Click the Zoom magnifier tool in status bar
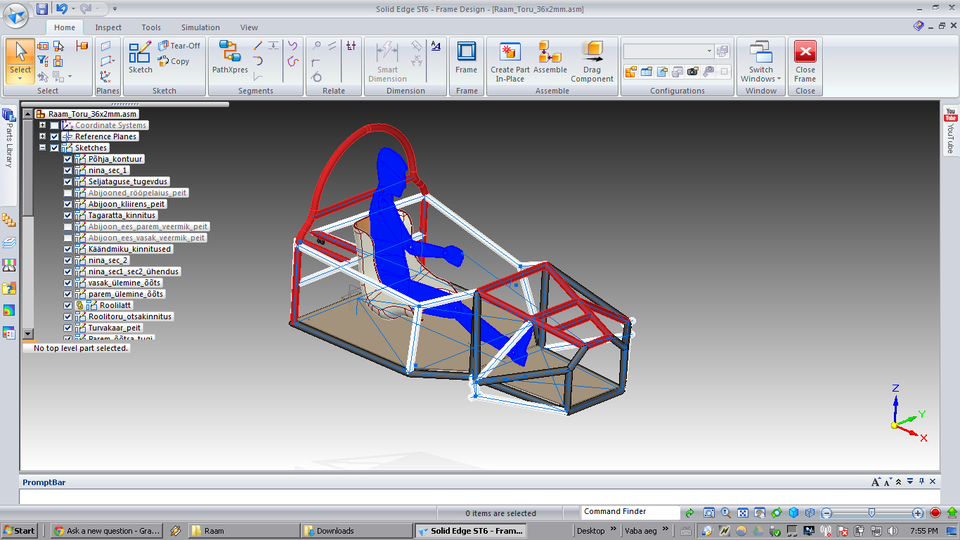The image size is (960, 540). tap(726, 513)
